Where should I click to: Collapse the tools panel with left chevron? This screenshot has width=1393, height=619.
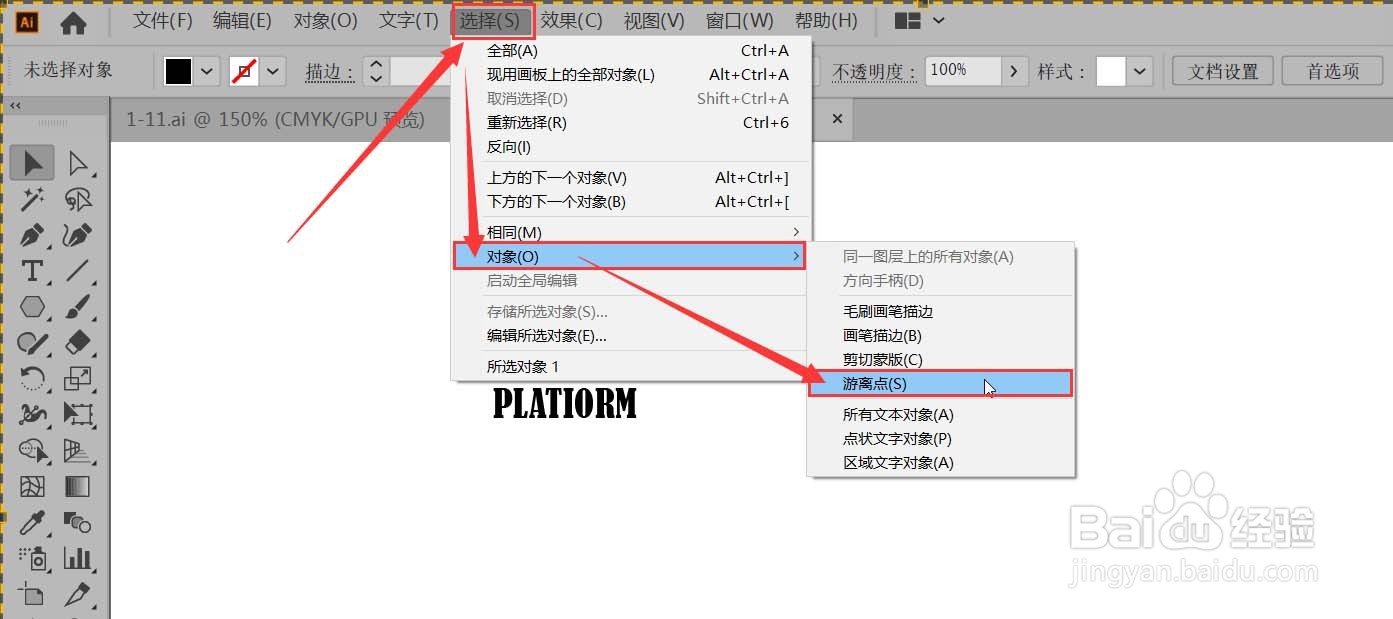14,104
